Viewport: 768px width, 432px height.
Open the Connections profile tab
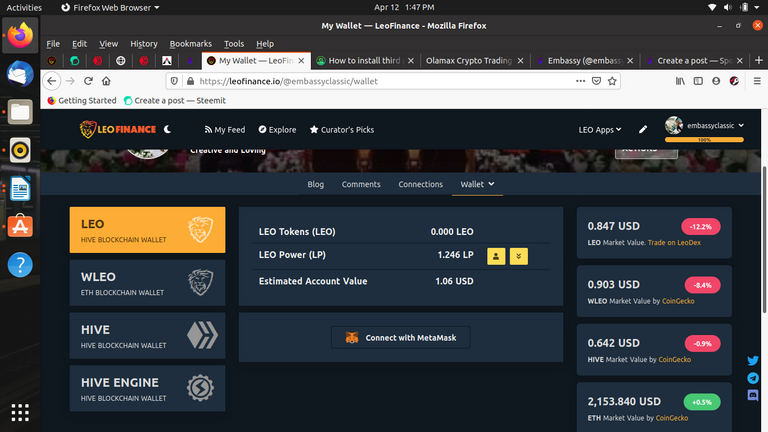click(420, 184)
